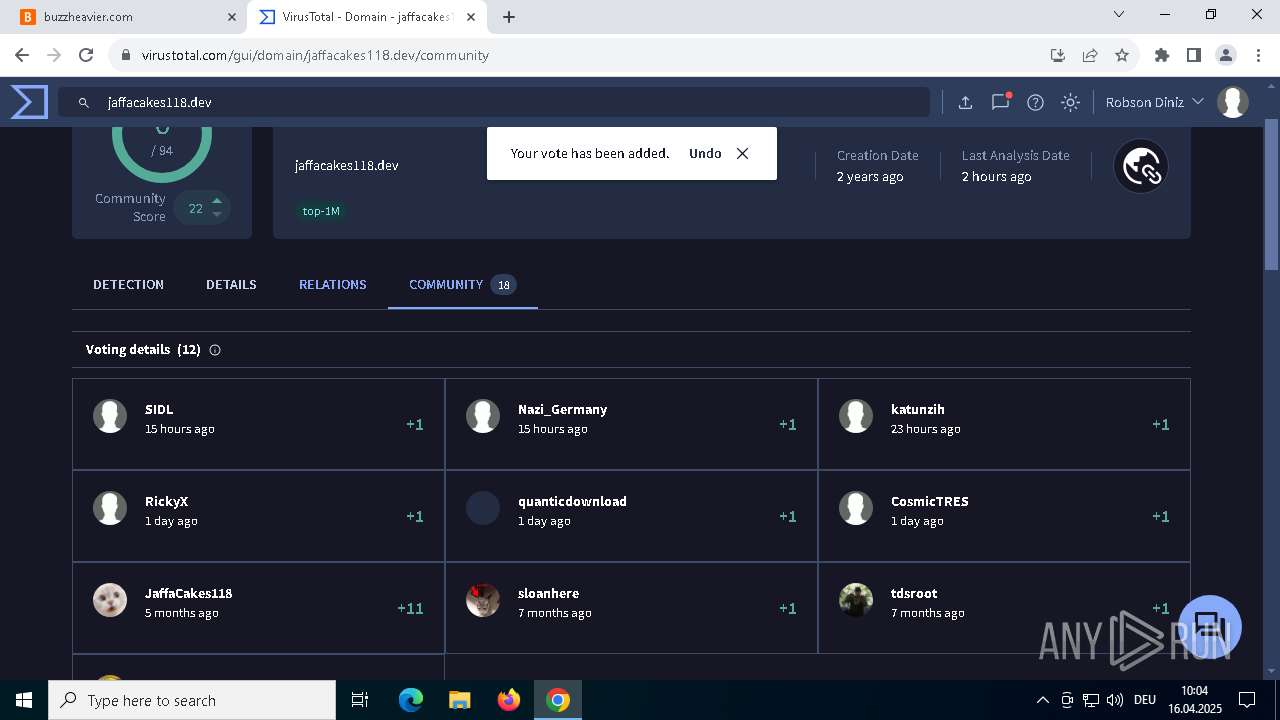Open the Windows Start menu
1280x720 pixels.
click(x=24, y=700)
